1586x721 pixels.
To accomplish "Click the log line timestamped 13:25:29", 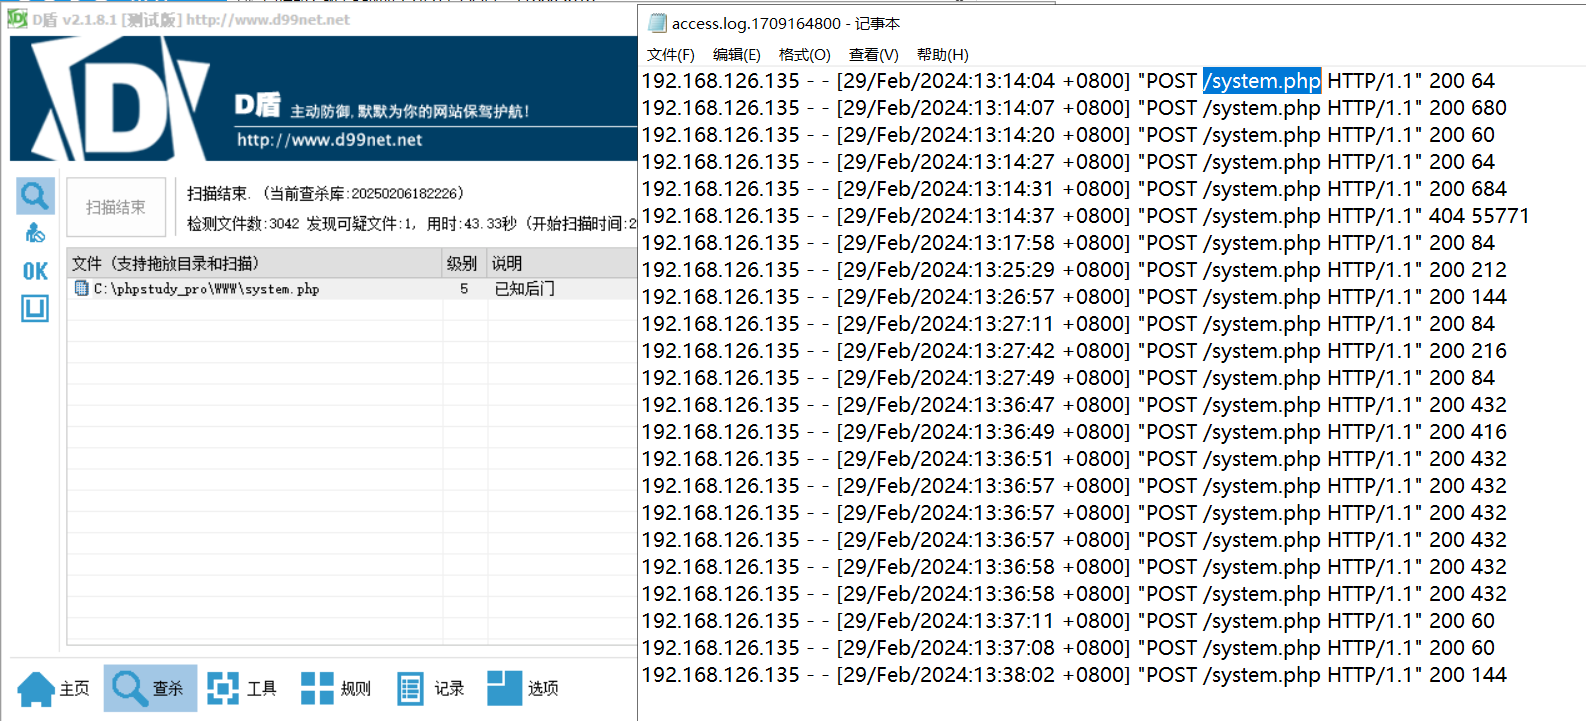I will coord(1074,270).
